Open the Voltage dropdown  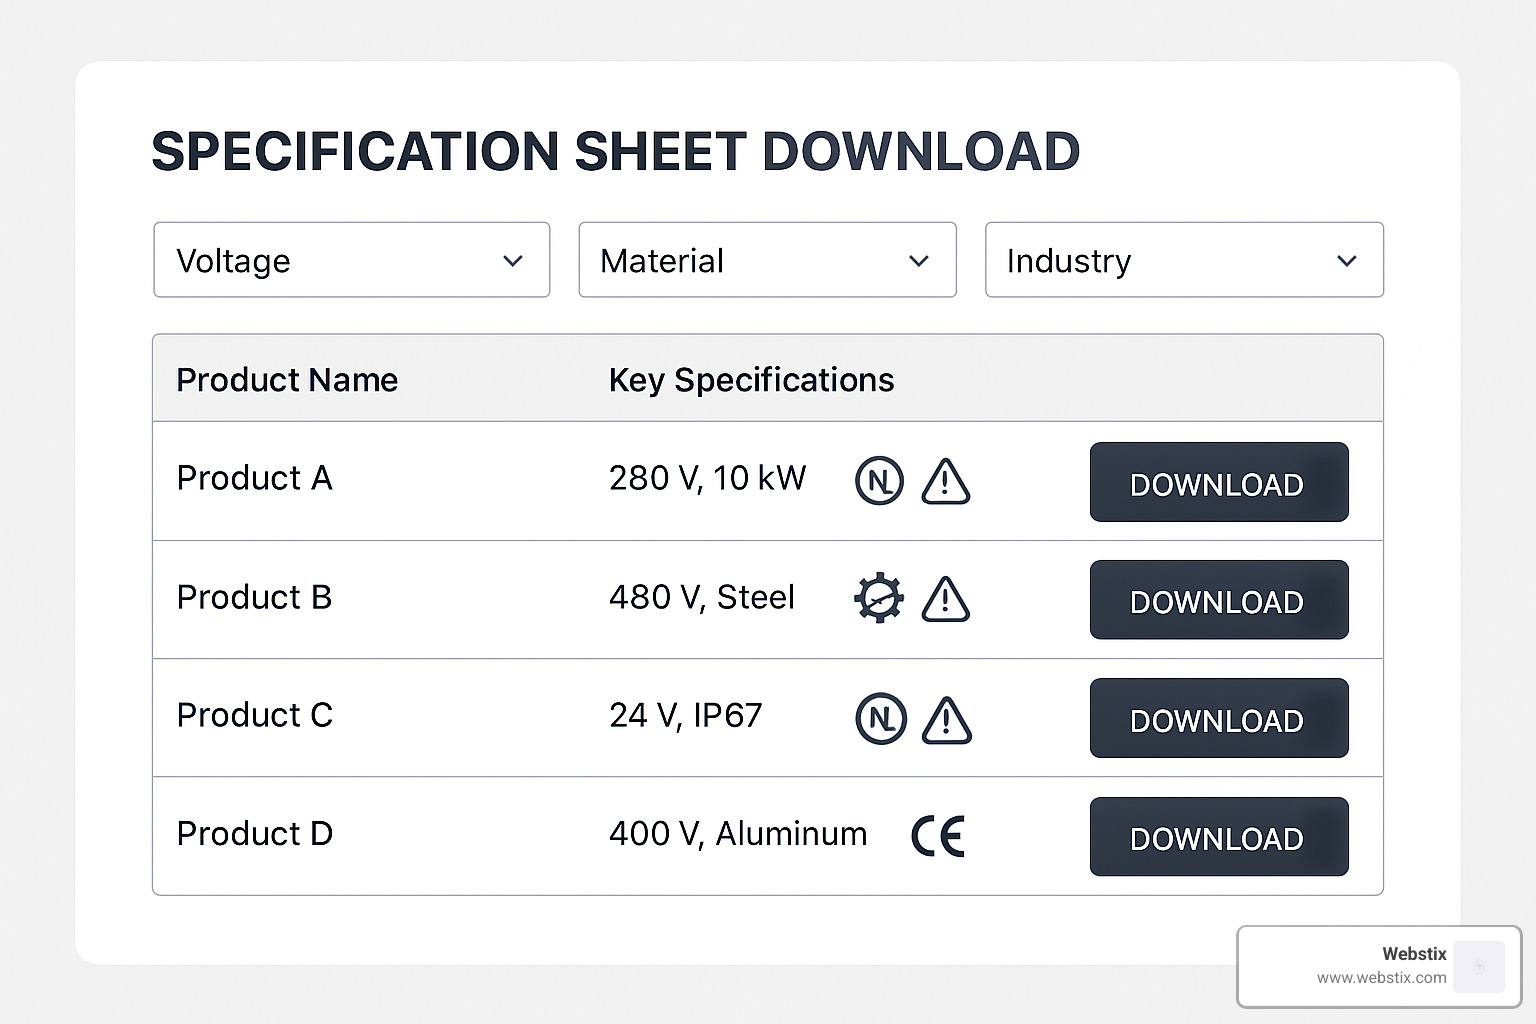[351, 260]
